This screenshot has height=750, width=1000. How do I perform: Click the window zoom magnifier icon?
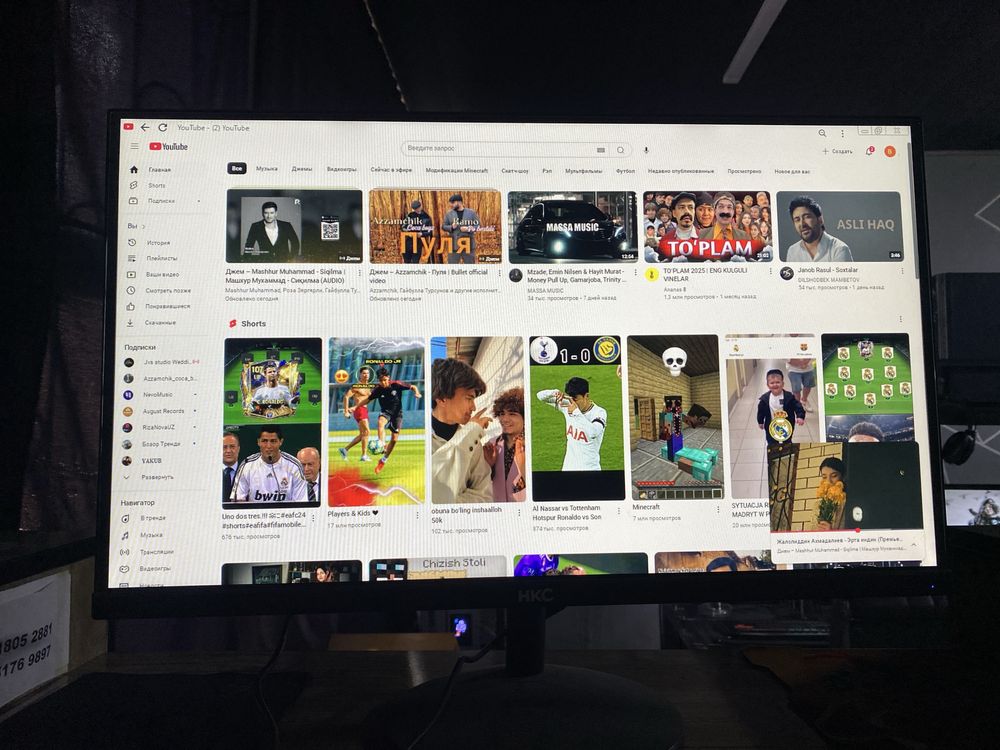point(822,133)
